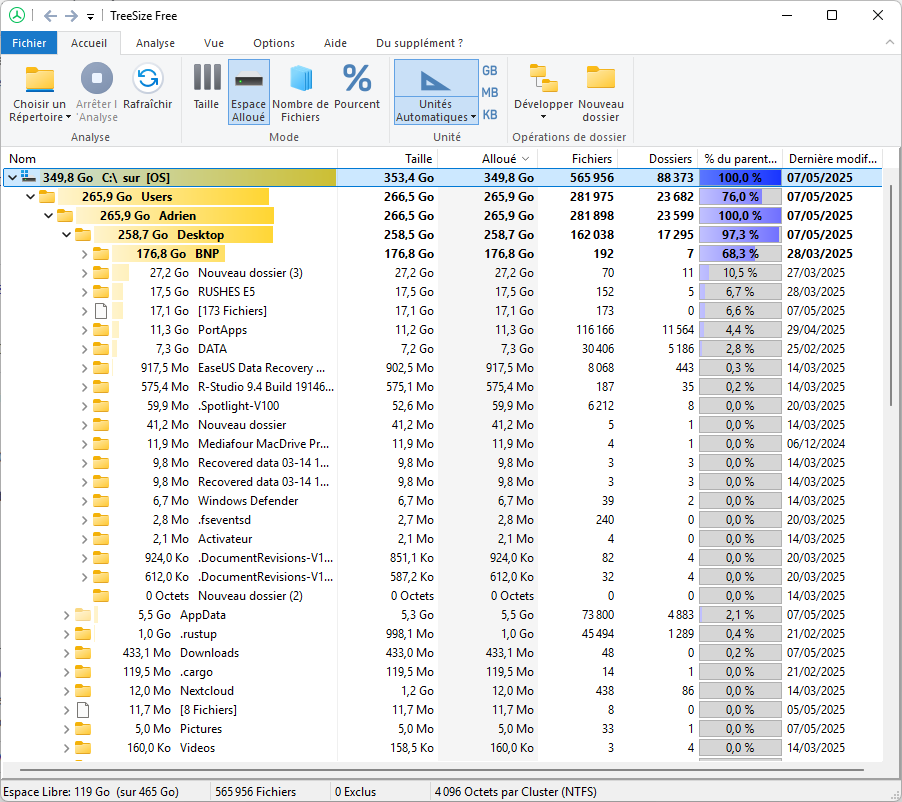Select Unités Automatiques ruler icon

pos(435,79)
